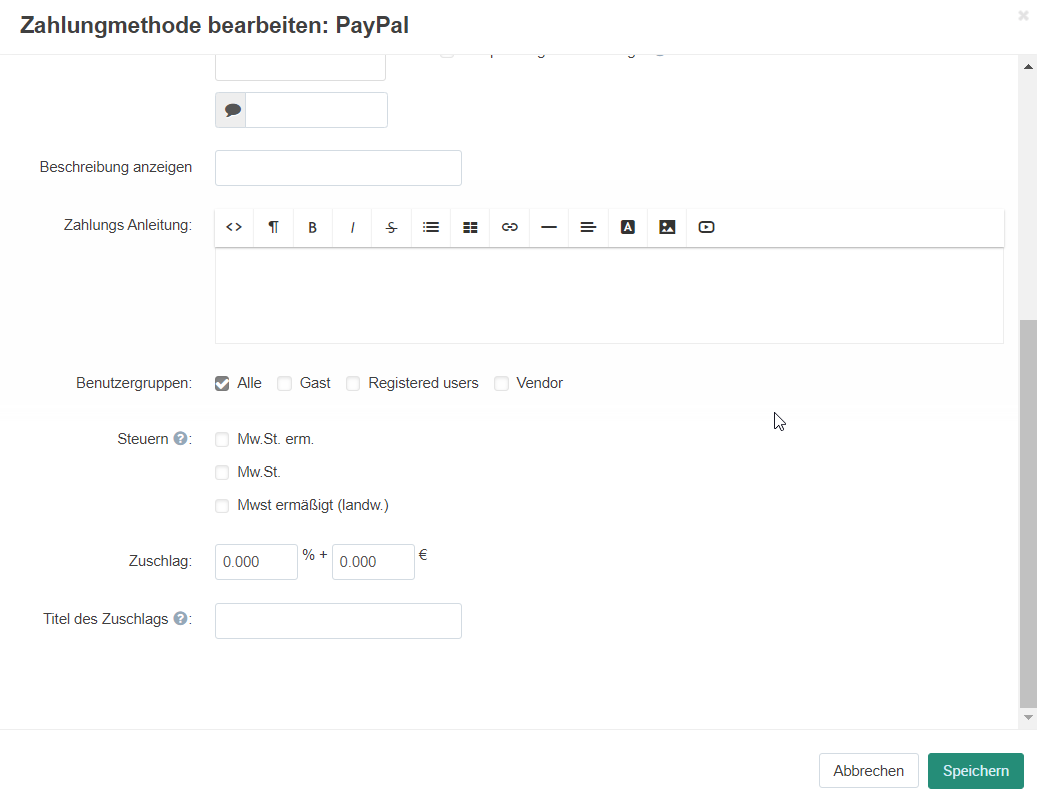Click the scrollbar down arrow

point(1028,717)
